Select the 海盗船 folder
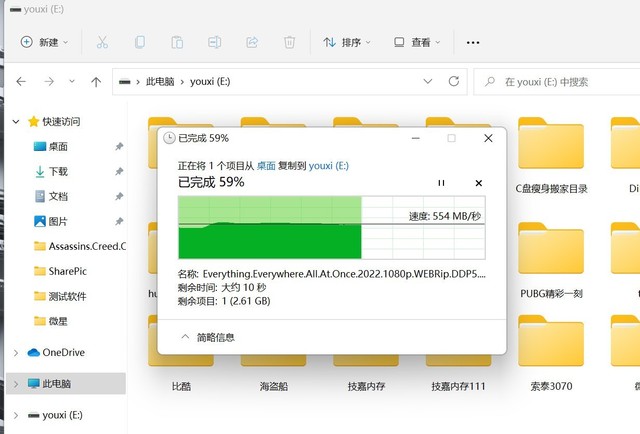Screen dimensions: 640x434 pyautogui.click(x=273, y=386)
